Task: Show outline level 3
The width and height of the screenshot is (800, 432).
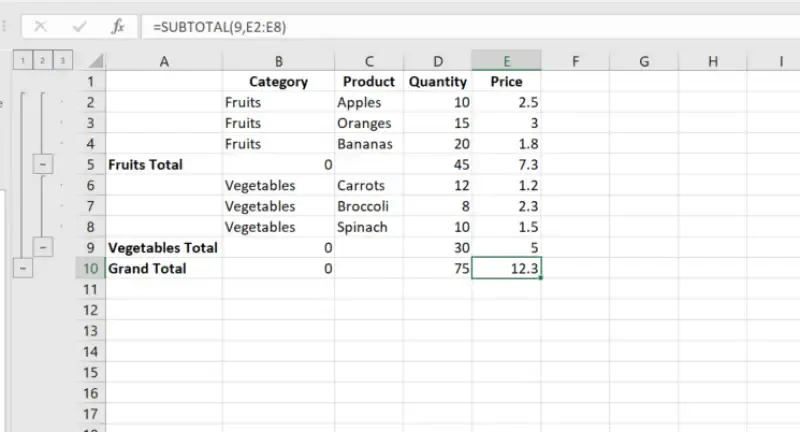Action: [64, 62]
